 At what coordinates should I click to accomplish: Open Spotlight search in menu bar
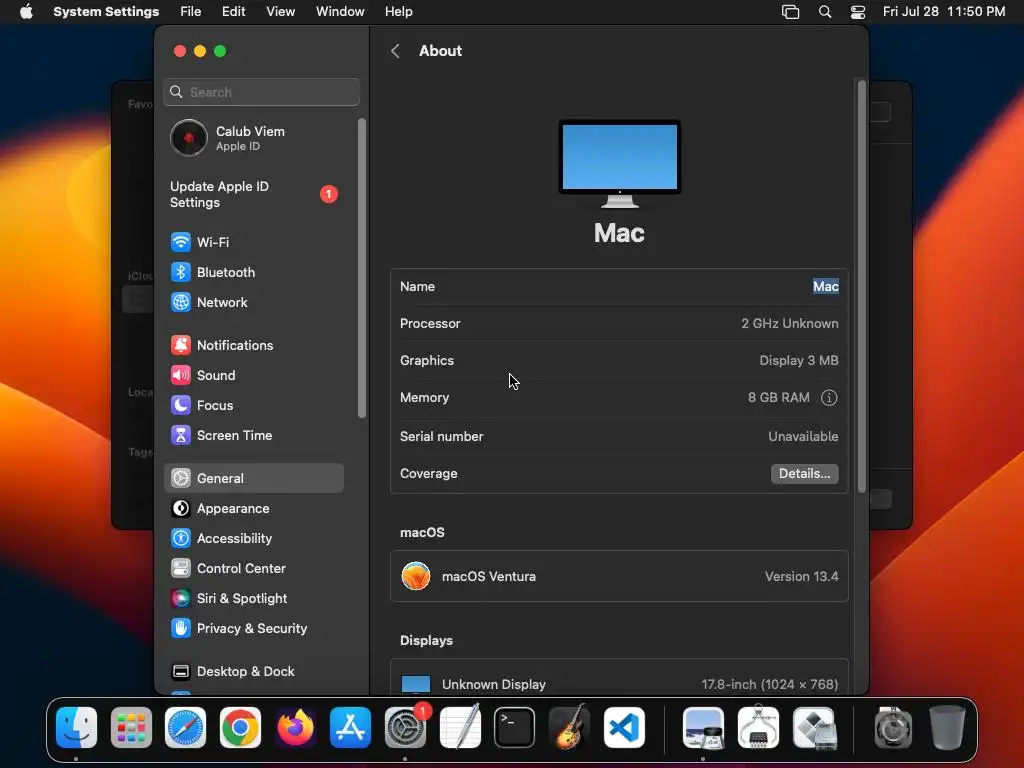click(x=825, y=12)
